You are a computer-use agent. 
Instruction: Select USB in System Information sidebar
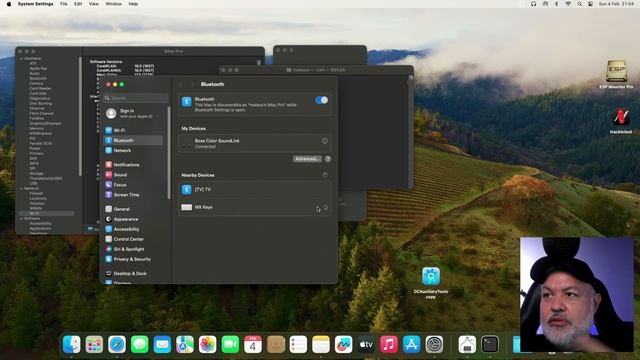click(33, 183)
